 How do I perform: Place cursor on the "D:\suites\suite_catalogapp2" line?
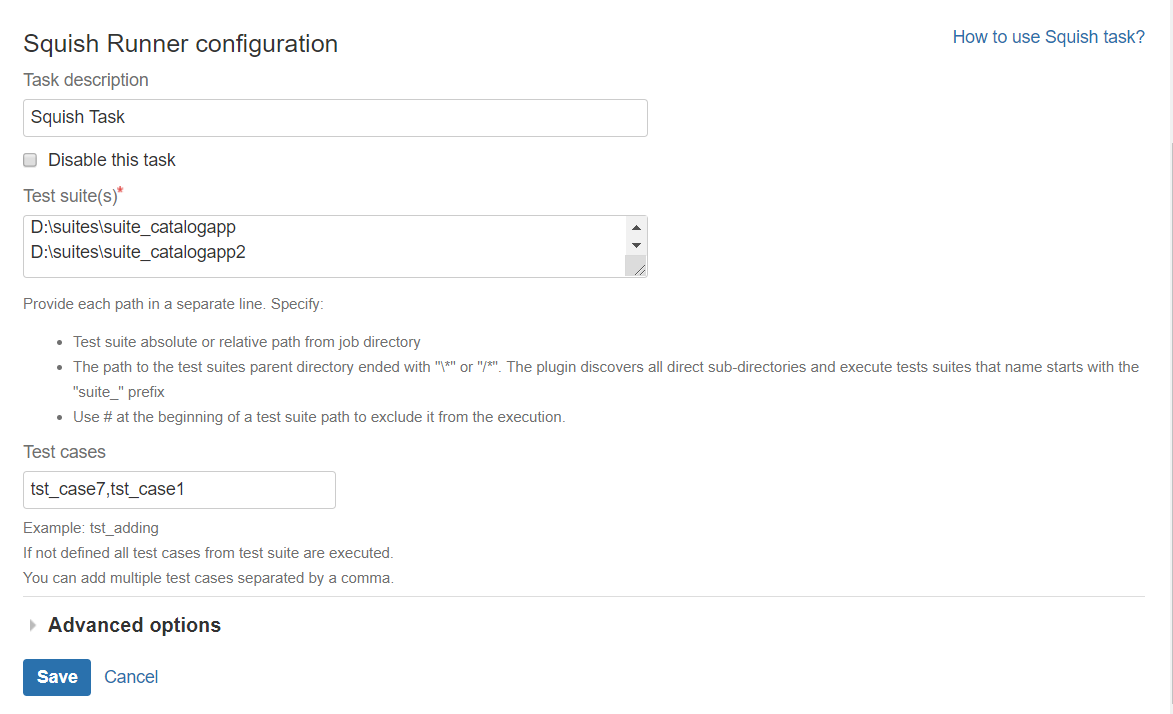pyautogui.click(x=138, y=252)
